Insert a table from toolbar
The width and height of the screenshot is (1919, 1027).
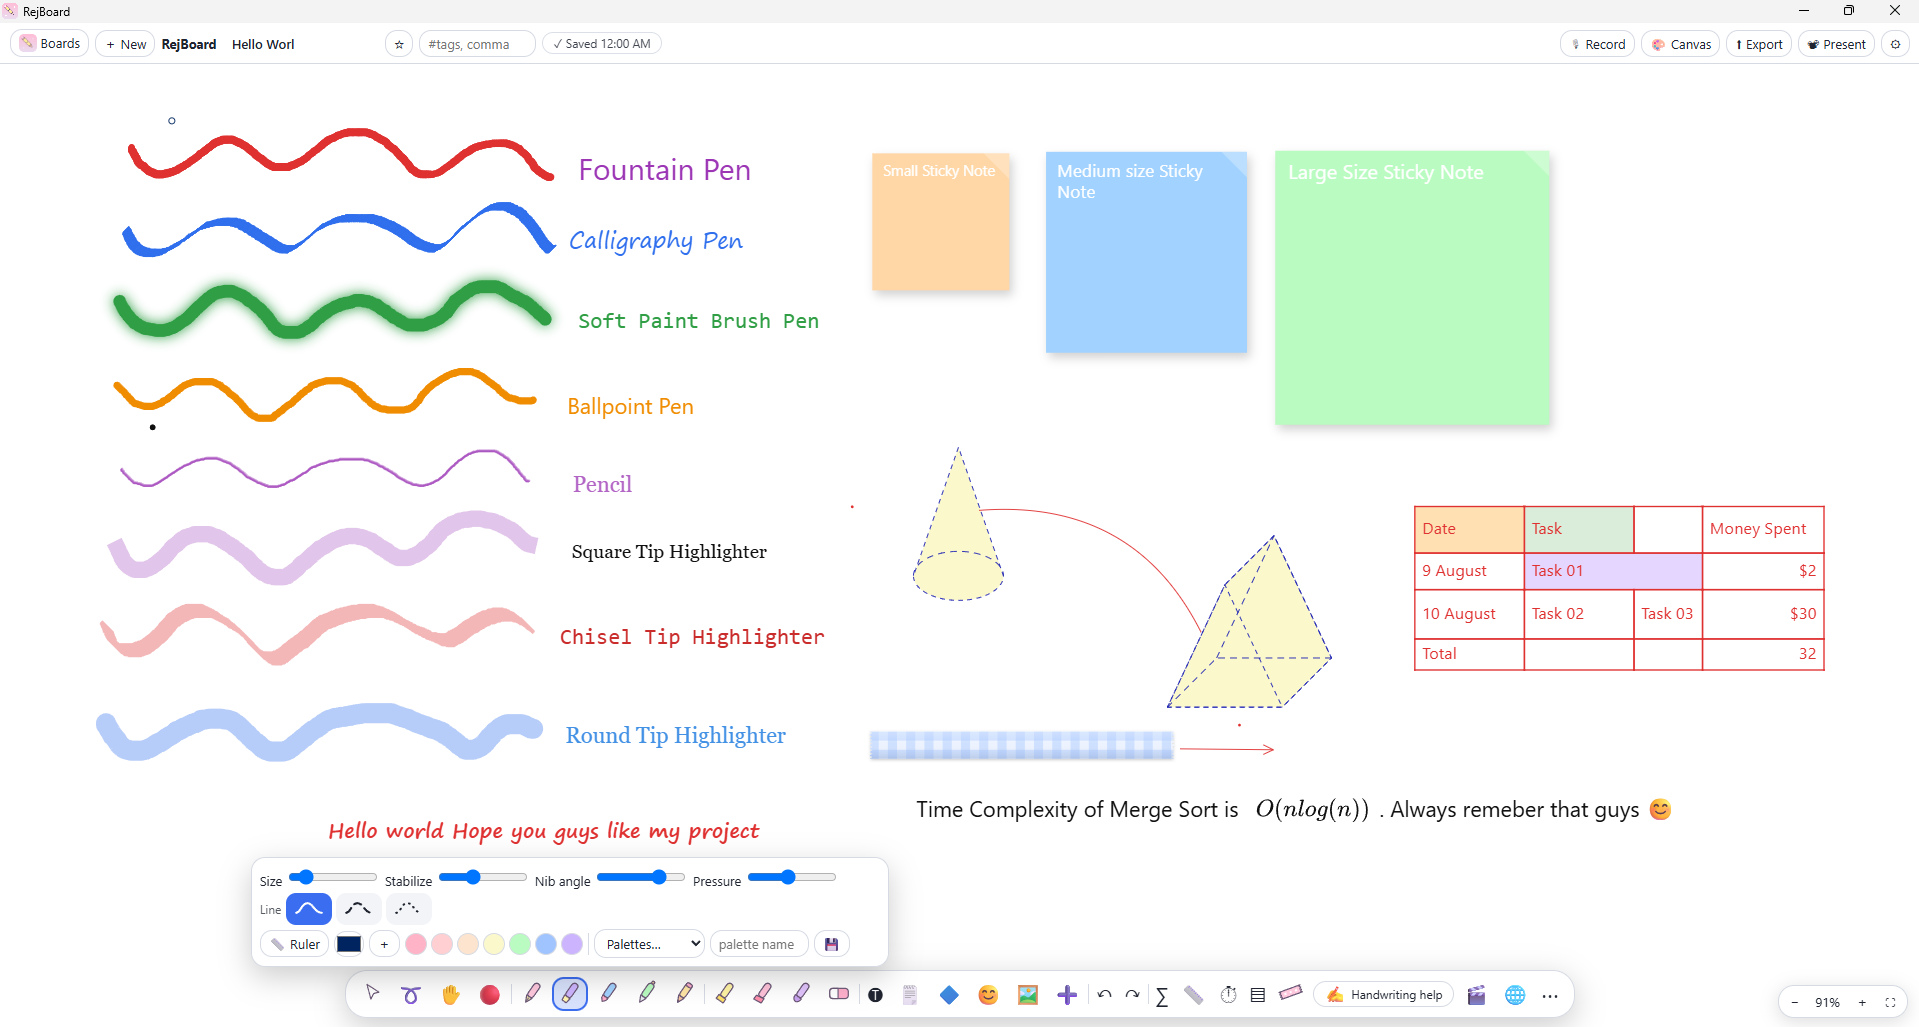point(1258,994)
